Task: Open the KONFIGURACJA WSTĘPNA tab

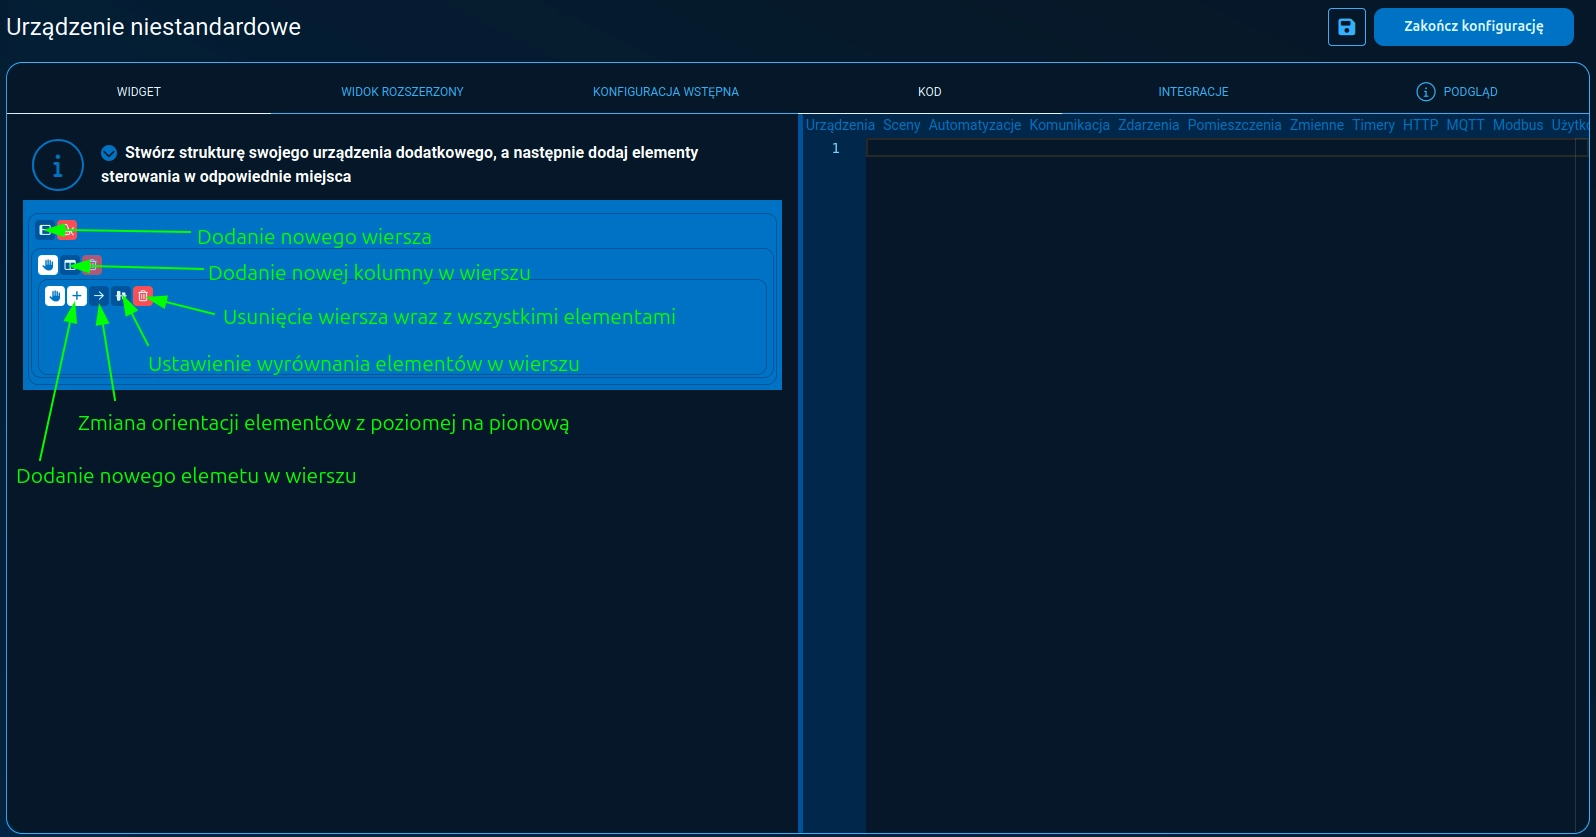Action: (x=665, y=92)
